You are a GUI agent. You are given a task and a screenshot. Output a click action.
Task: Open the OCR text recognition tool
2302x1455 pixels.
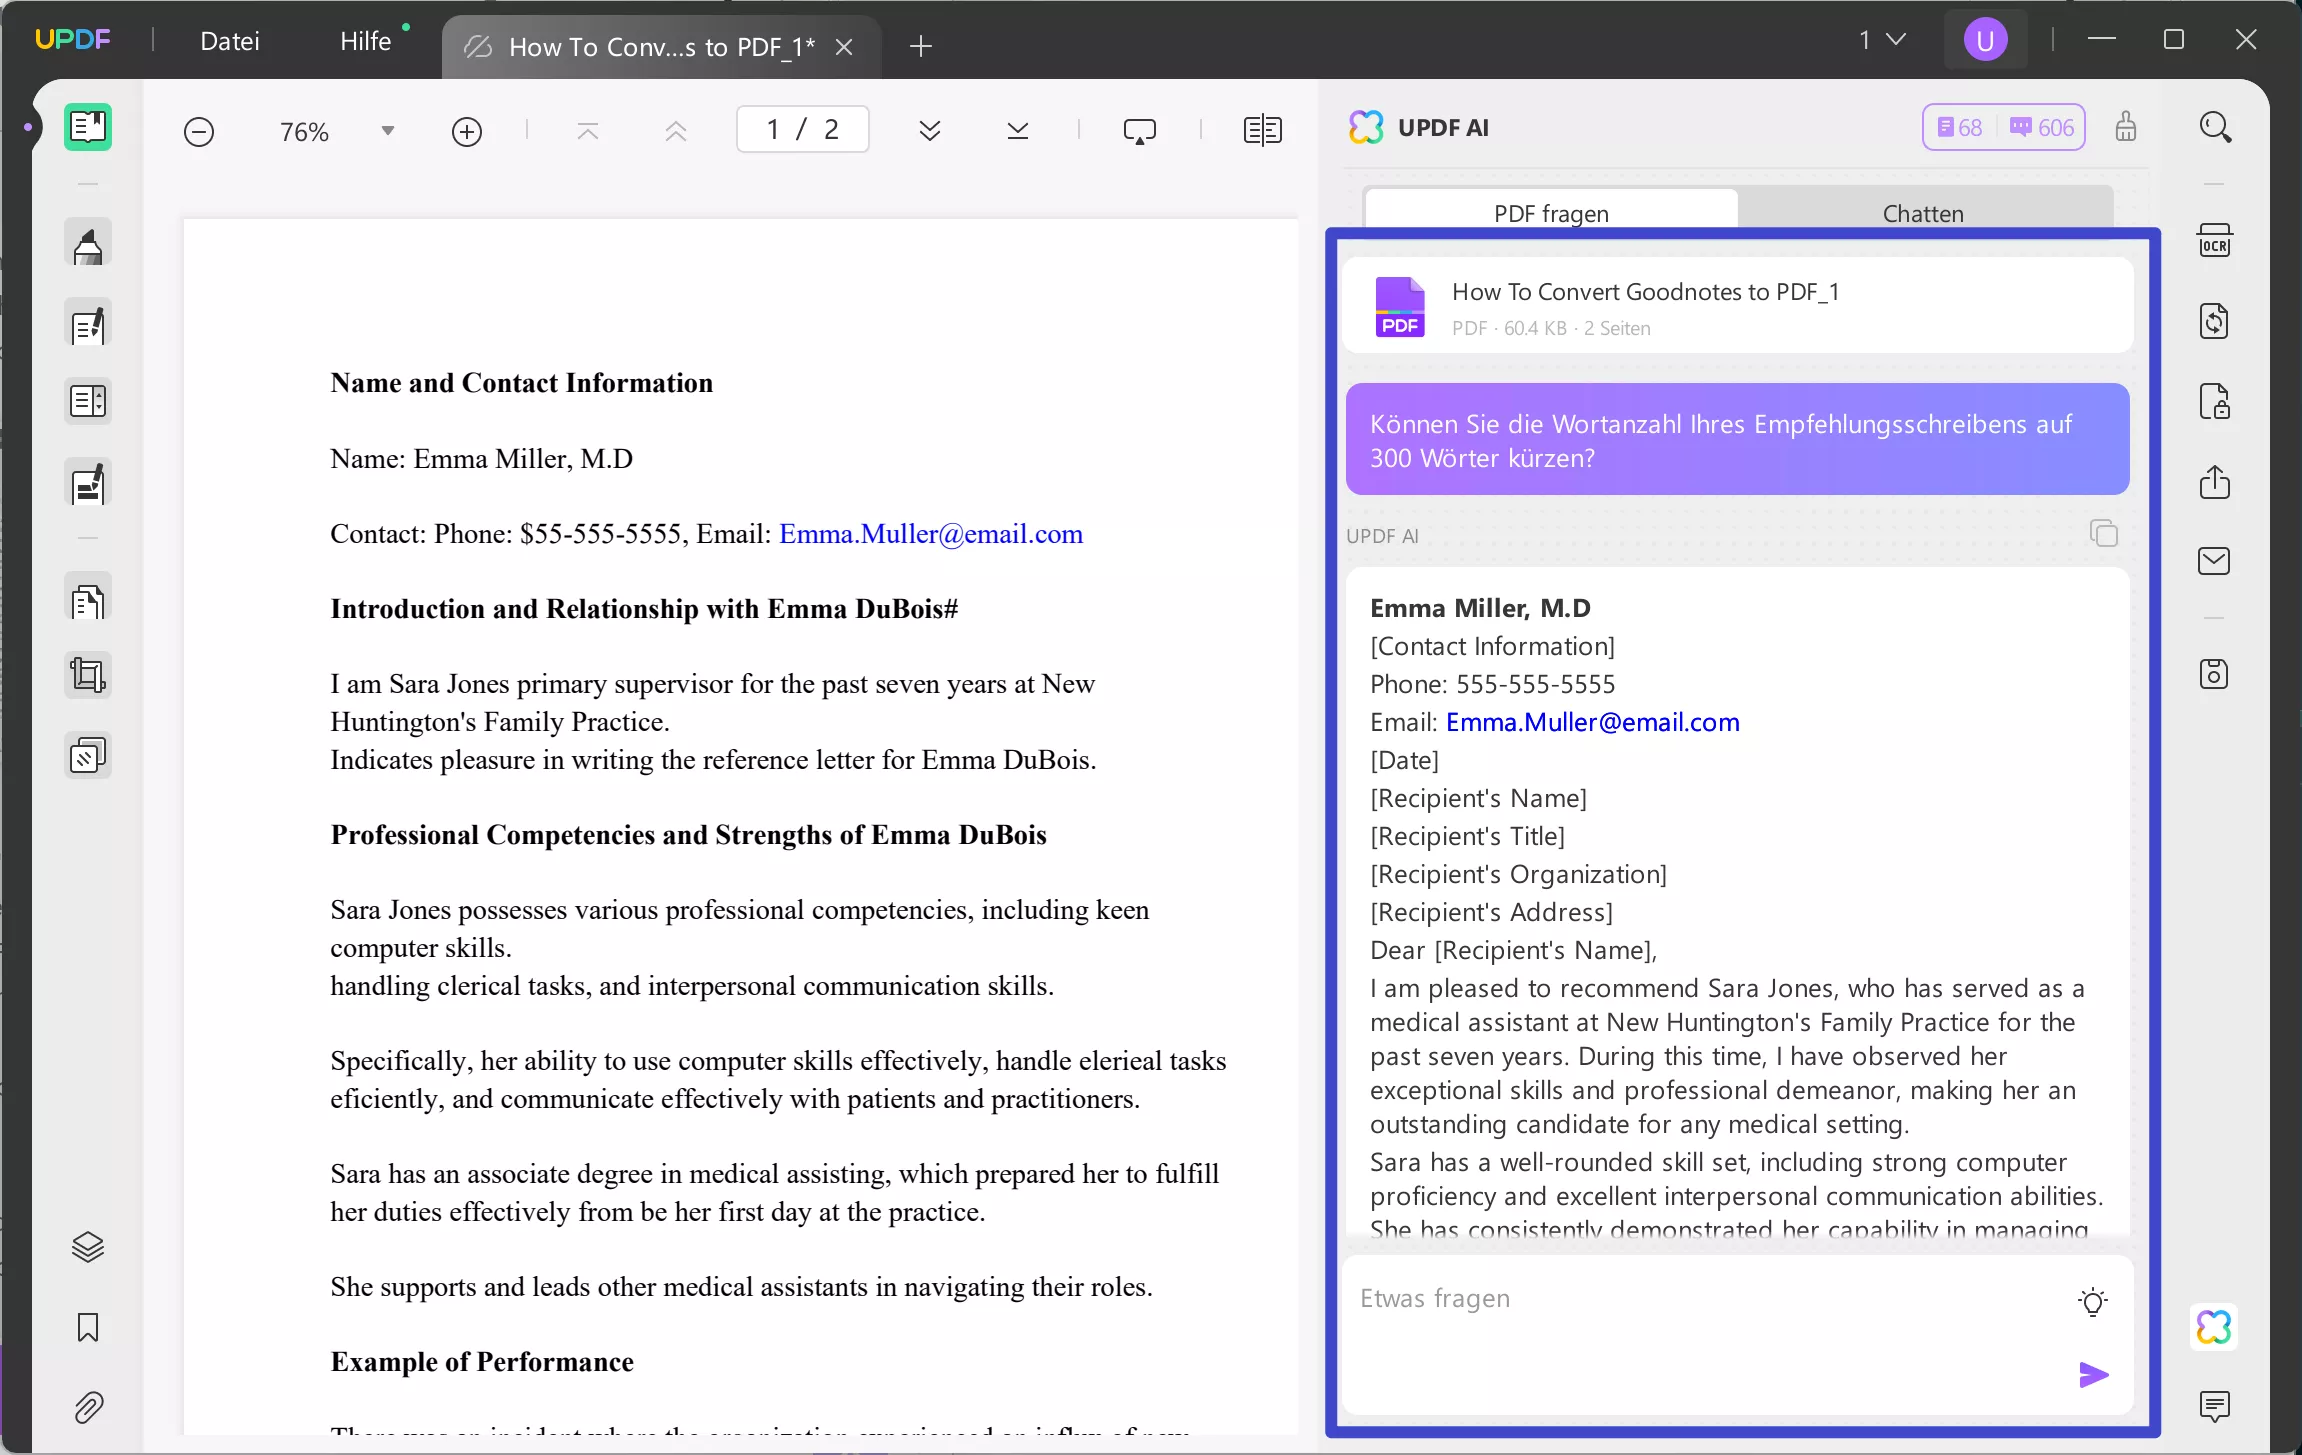pos(2214,242)
